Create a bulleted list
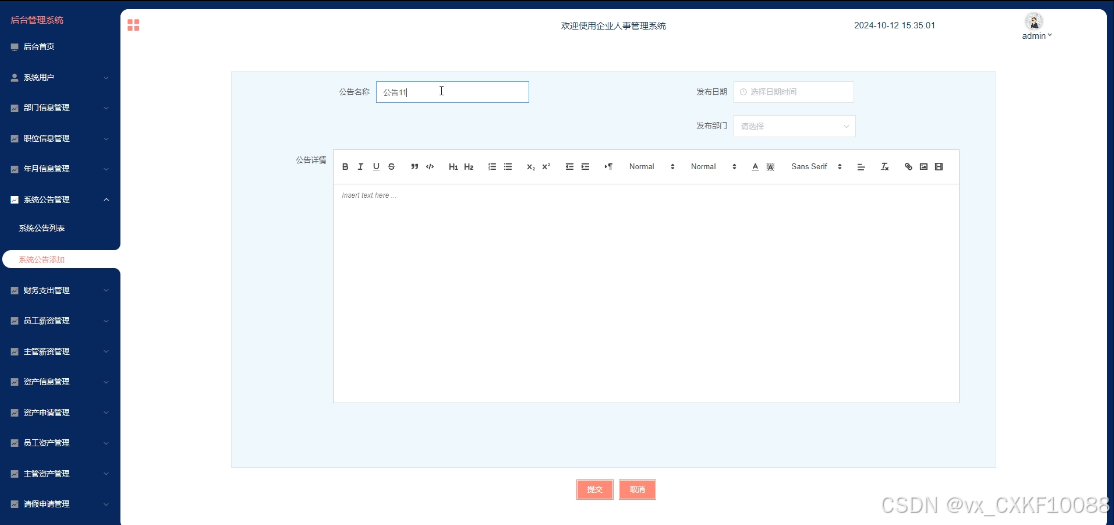Image resolution: width=1114 pixels, height=525 pixels. [508, 167]
